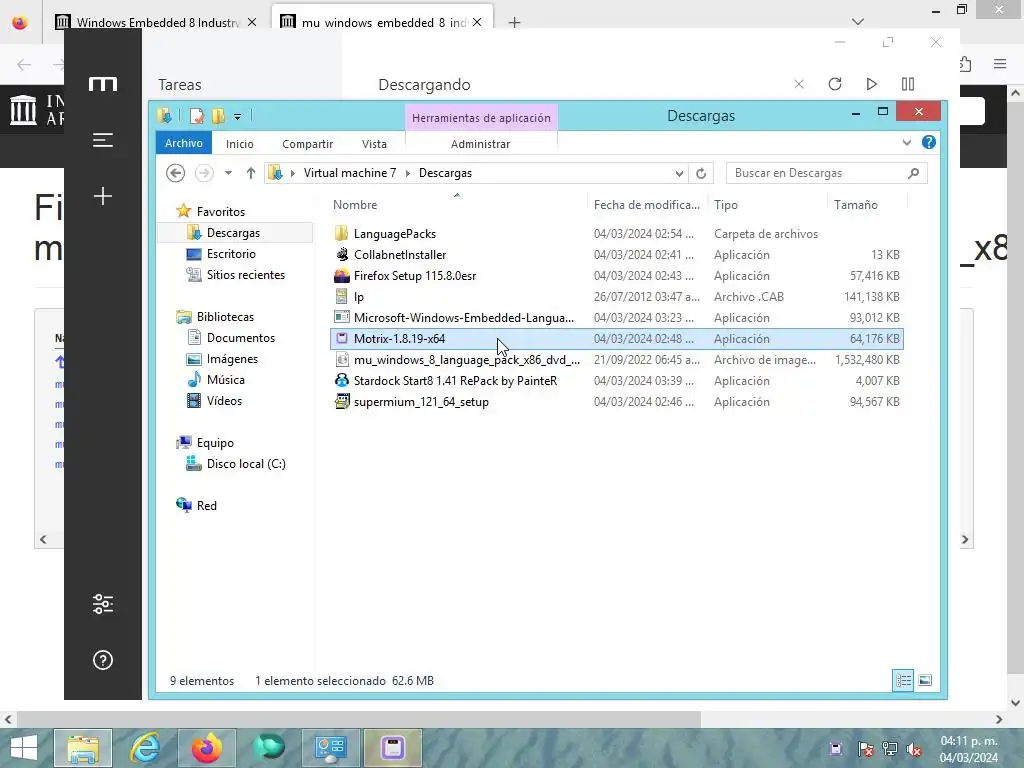Switch to the Compartir ribbon tab
This screenshot has height=768, width=1024.
[308, 144]
